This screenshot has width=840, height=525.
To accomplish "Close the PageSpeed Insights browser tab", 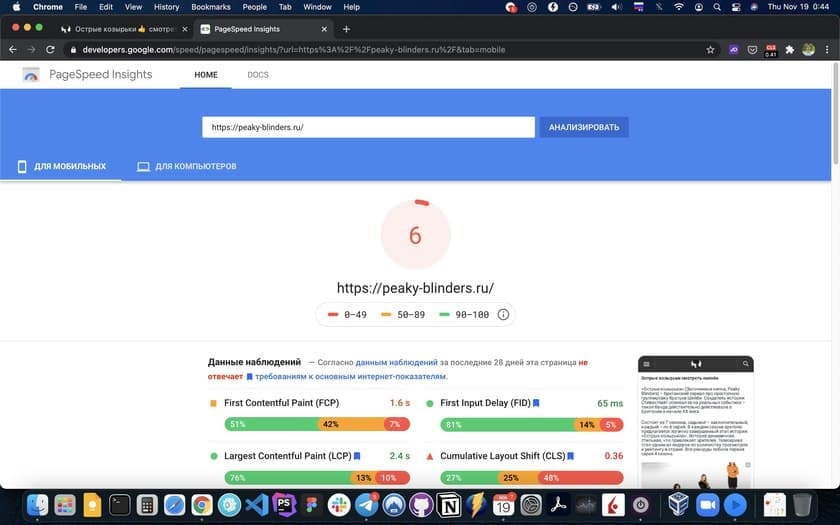I will (x=324, y=29).
